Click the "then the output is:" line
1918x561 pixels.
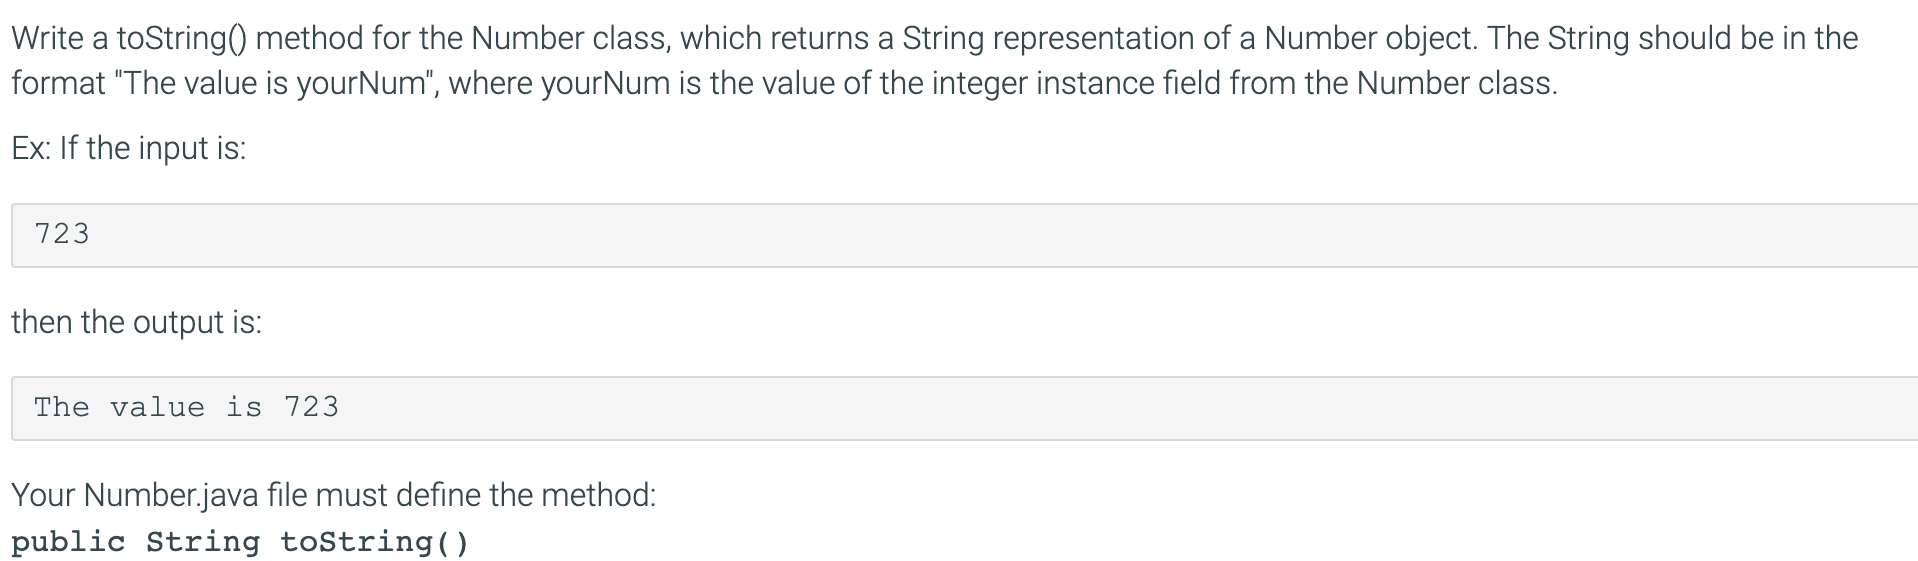tap(137, 322)
